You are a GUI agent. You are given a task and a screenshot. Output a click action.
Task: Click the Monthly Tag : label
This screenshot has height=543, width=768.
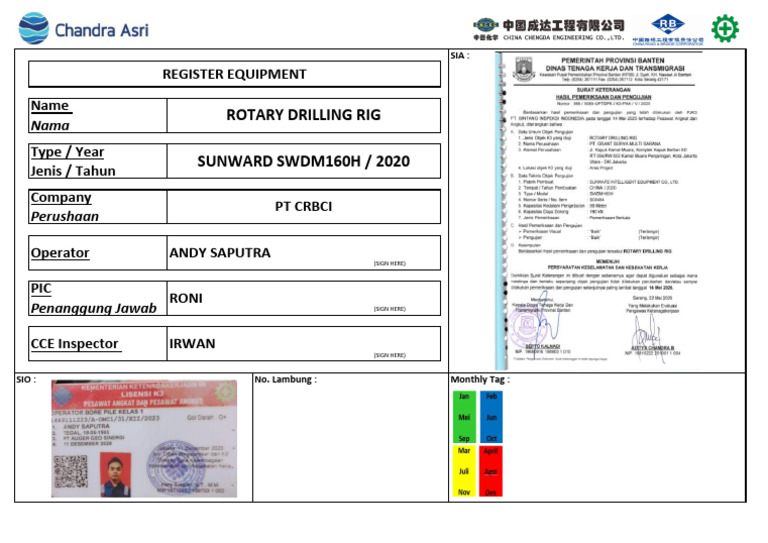point(480,379)
